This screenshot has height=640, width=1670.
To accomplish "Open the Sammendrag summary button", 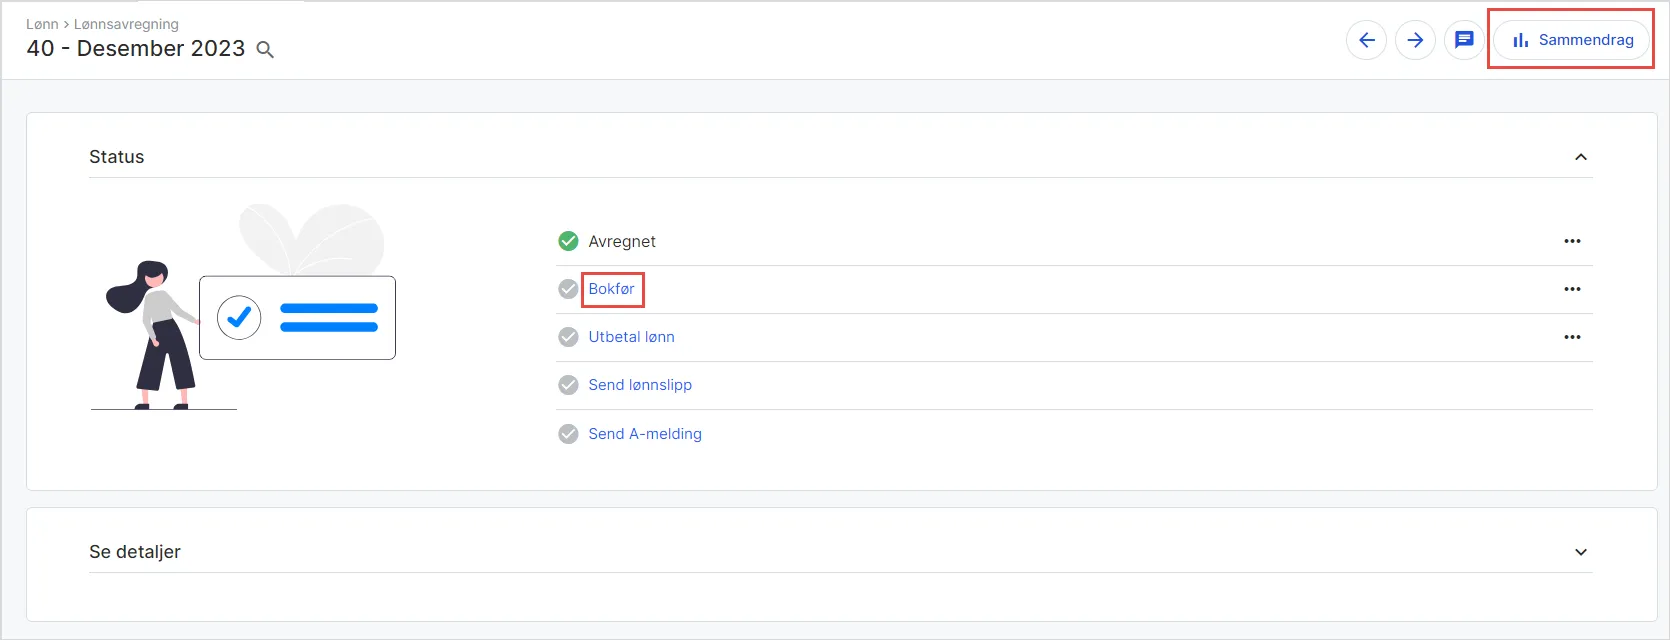I will (x=1572, y=40).
